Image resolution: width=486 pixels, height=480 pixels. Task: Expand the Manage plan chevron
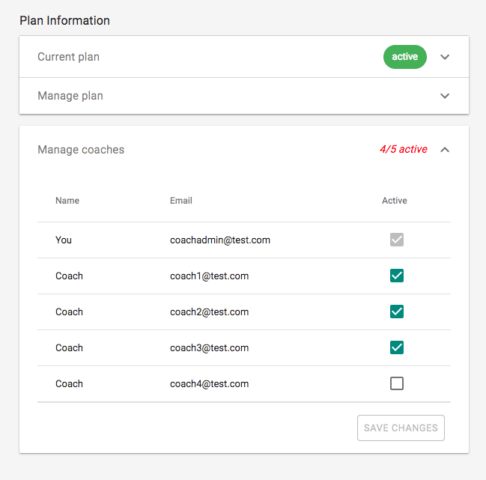(445, 96)
